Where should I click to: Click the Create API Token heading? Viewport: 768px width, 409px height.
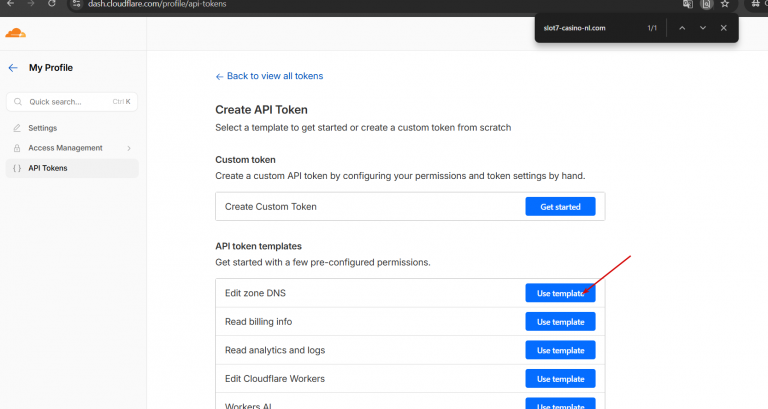262,110
